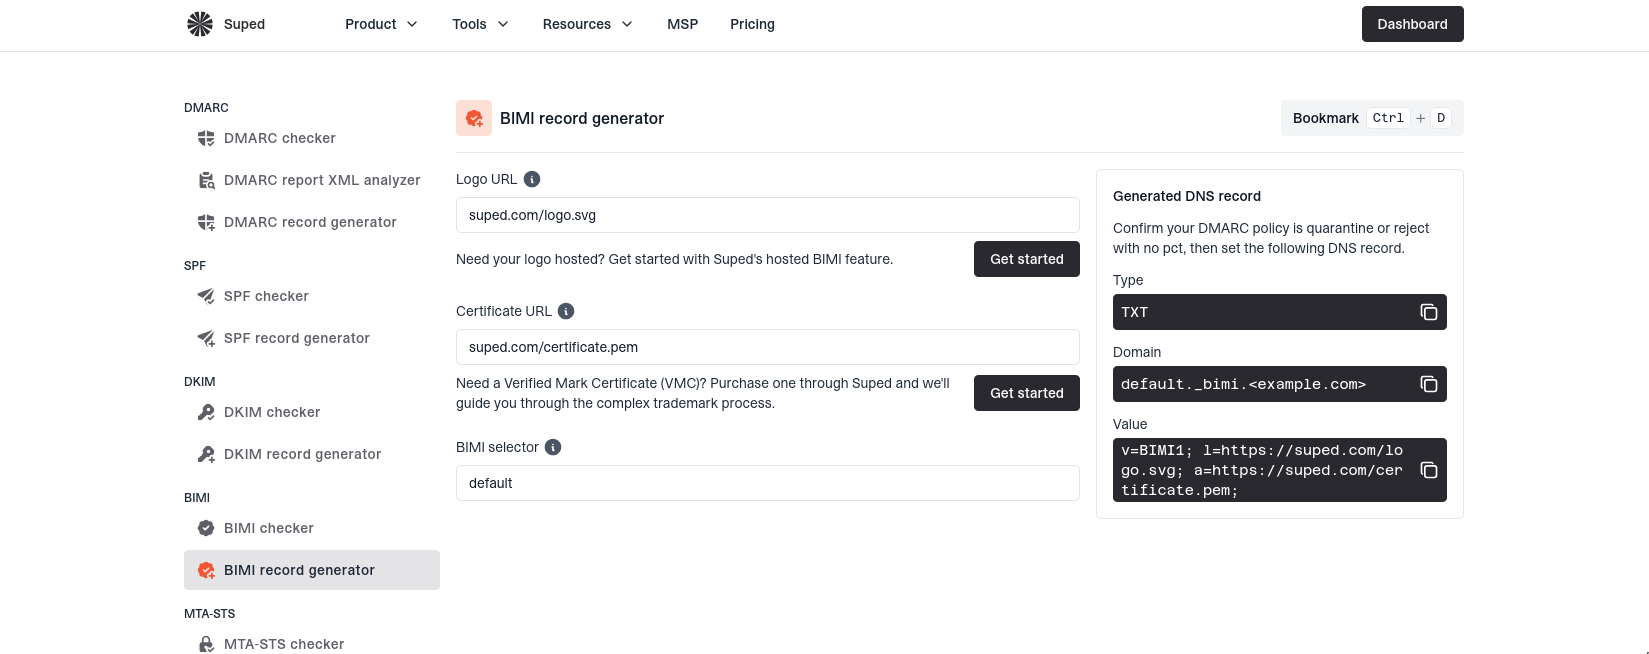Open the SPF checker tool
1649x654 pixels.
click(x=312, y=296)
